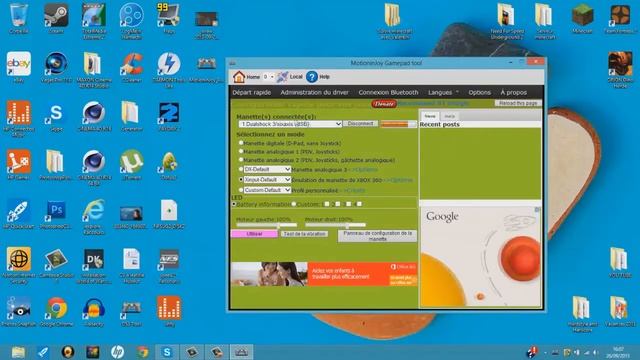
Task: Launch Photoshop from the desktop Ps icon
Action: pyautogui.click(x=56, y=211)
